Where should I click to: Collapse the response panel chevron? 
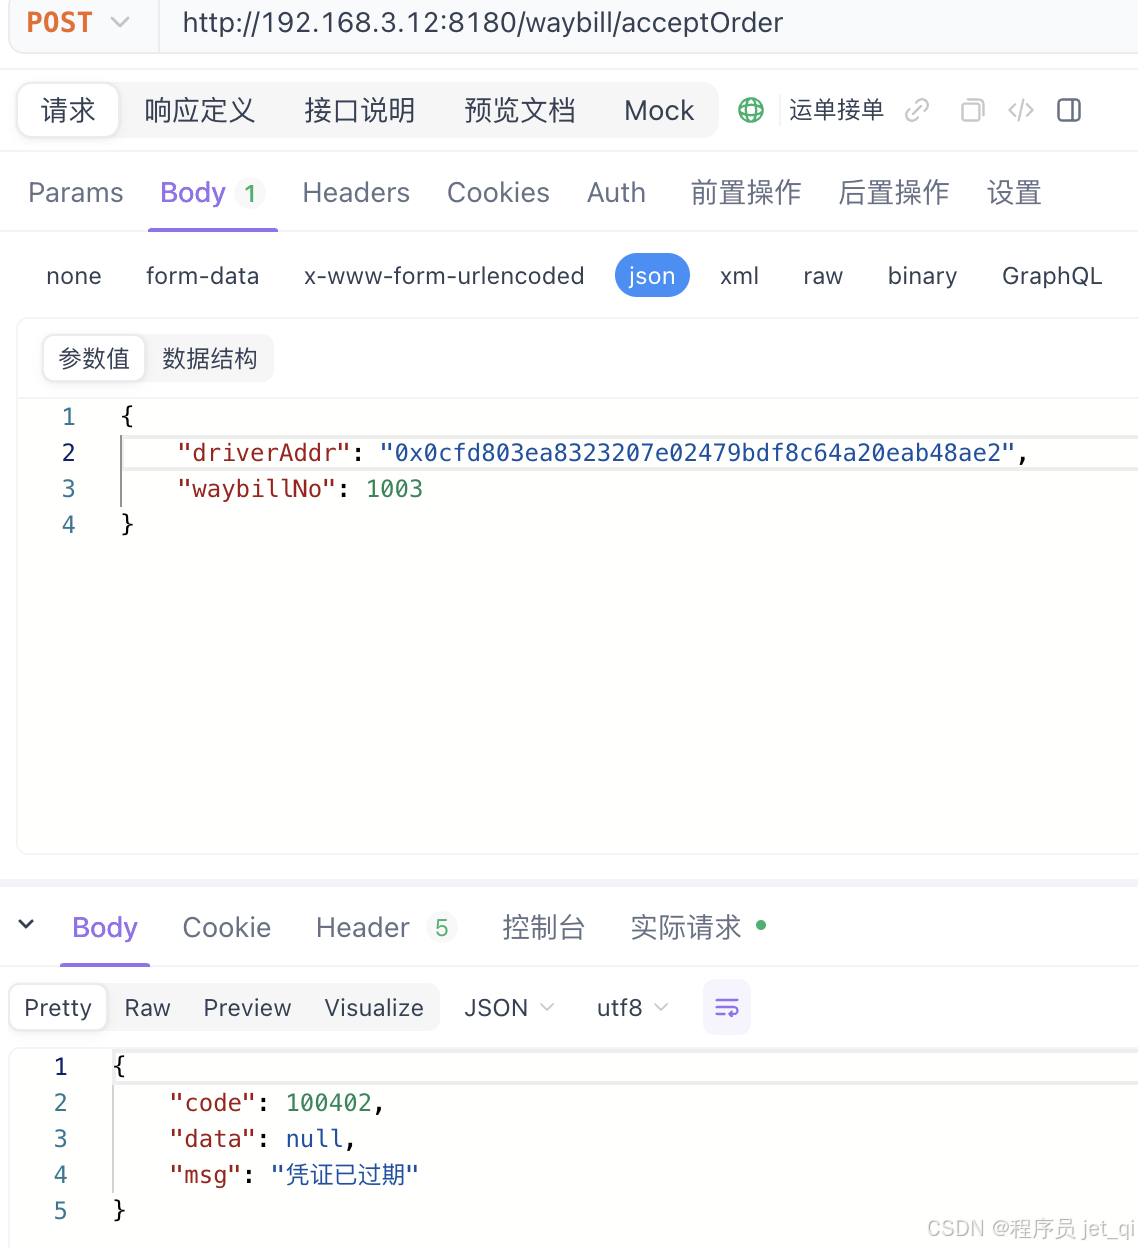[27, 925]
